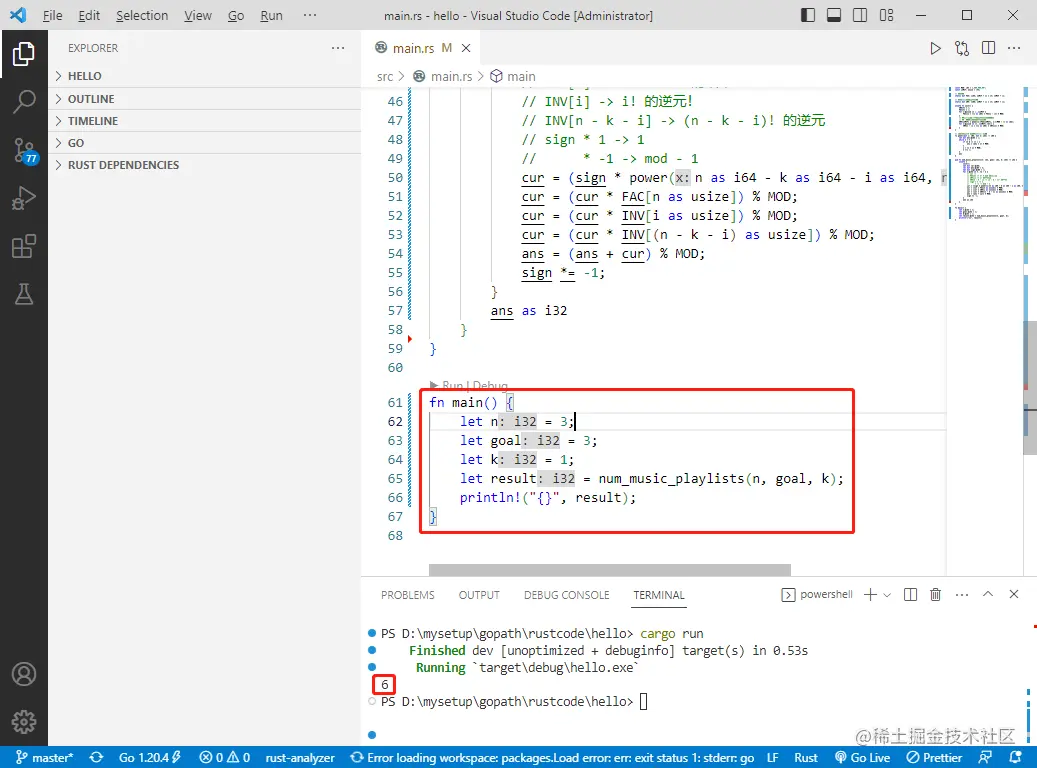Open the Search view in the activity bar
The height and width of the screenshot is (768, 1037).
24,101
